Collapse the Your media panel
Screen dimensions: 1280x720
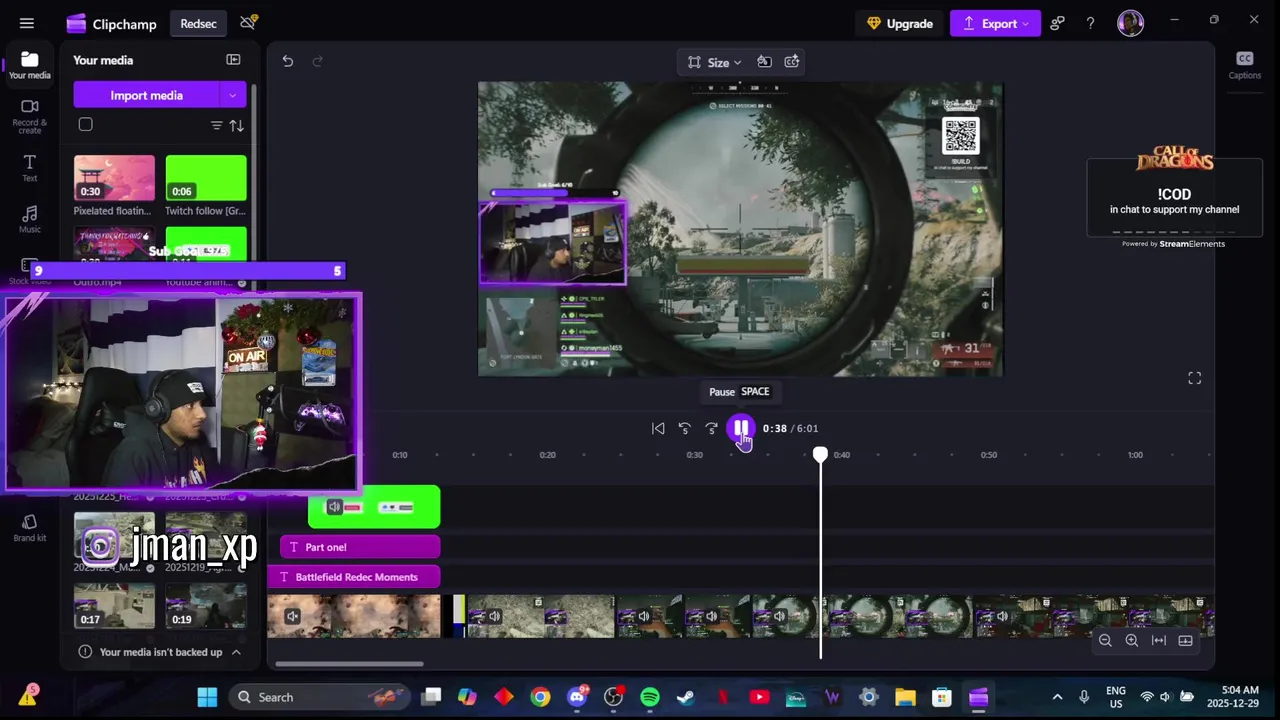pos(233,60)
